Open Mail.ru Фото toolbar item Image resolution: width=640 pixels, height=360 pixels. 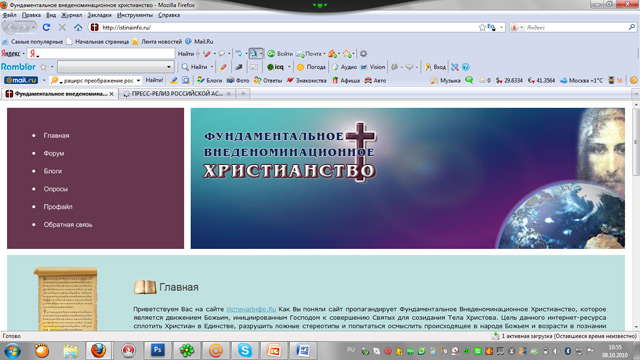click(x=238, y=80)
